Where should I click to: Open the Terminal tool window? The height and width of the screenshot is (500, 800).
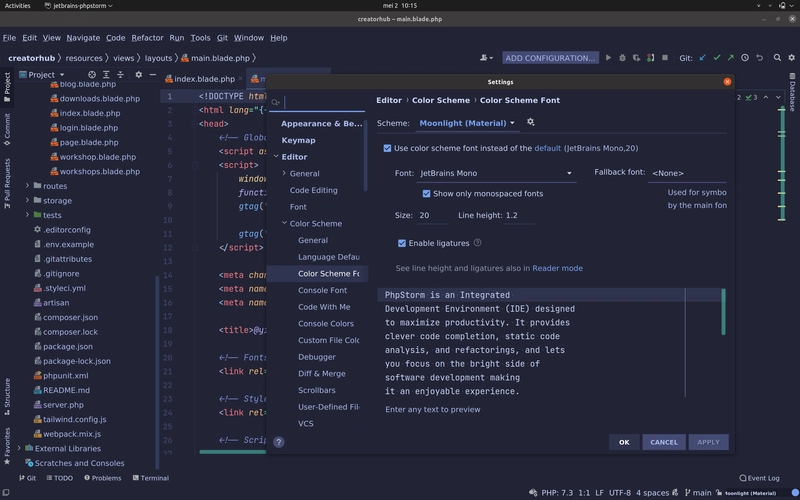point(151,478)
